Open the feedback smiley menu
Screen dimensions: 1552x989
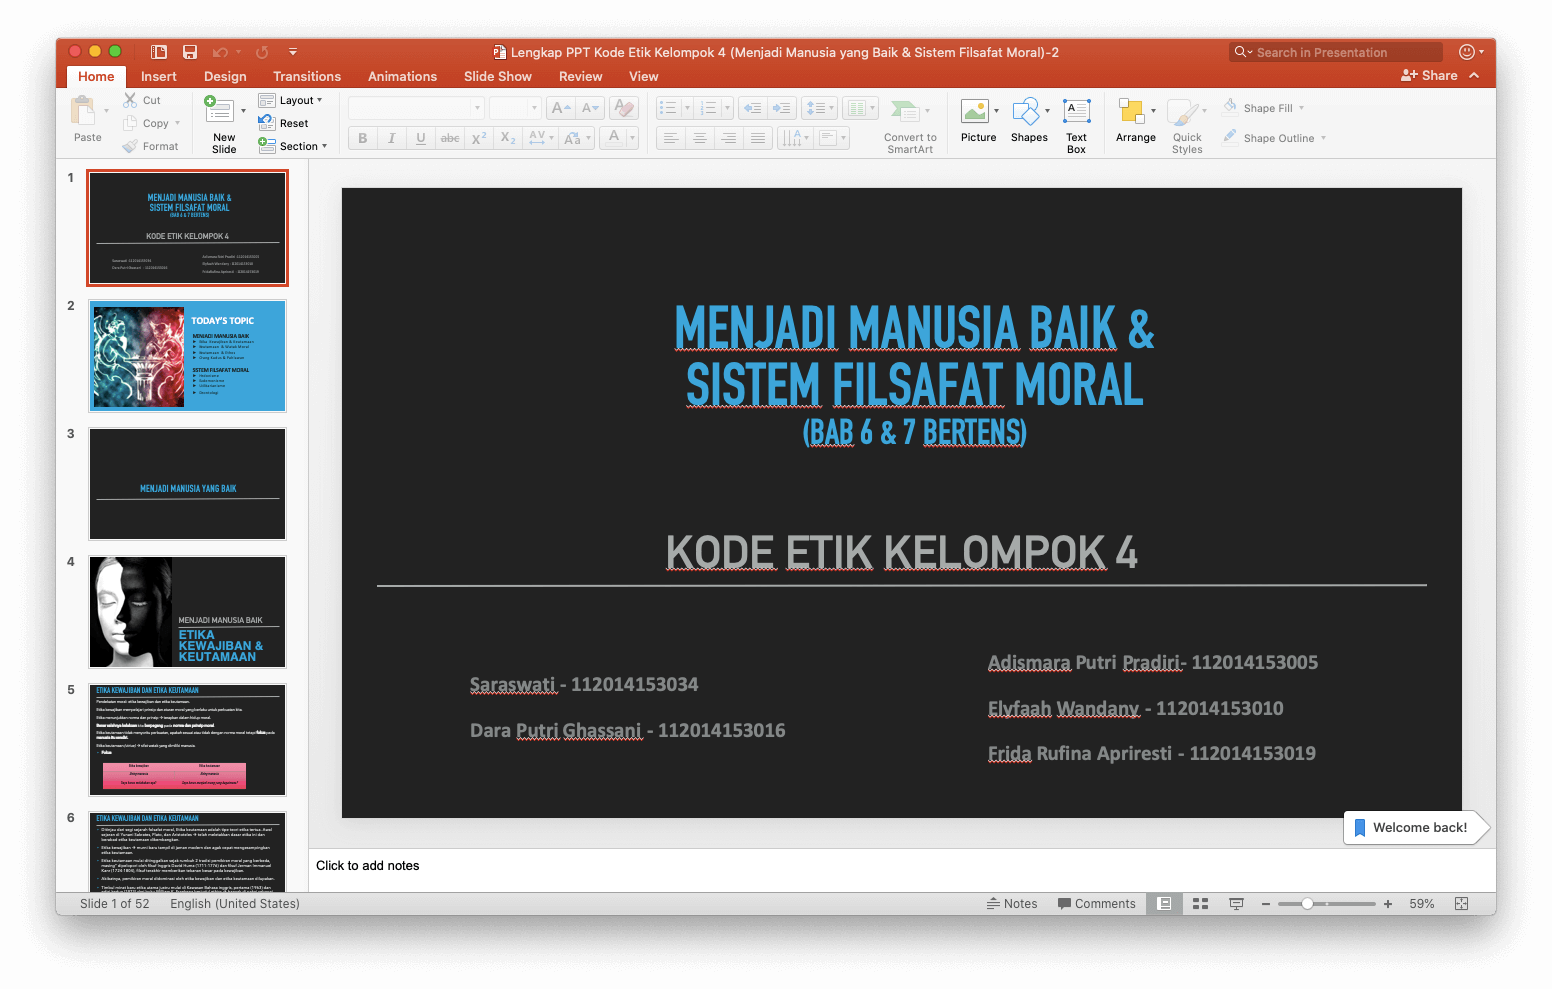click(x=1471, y=52)
